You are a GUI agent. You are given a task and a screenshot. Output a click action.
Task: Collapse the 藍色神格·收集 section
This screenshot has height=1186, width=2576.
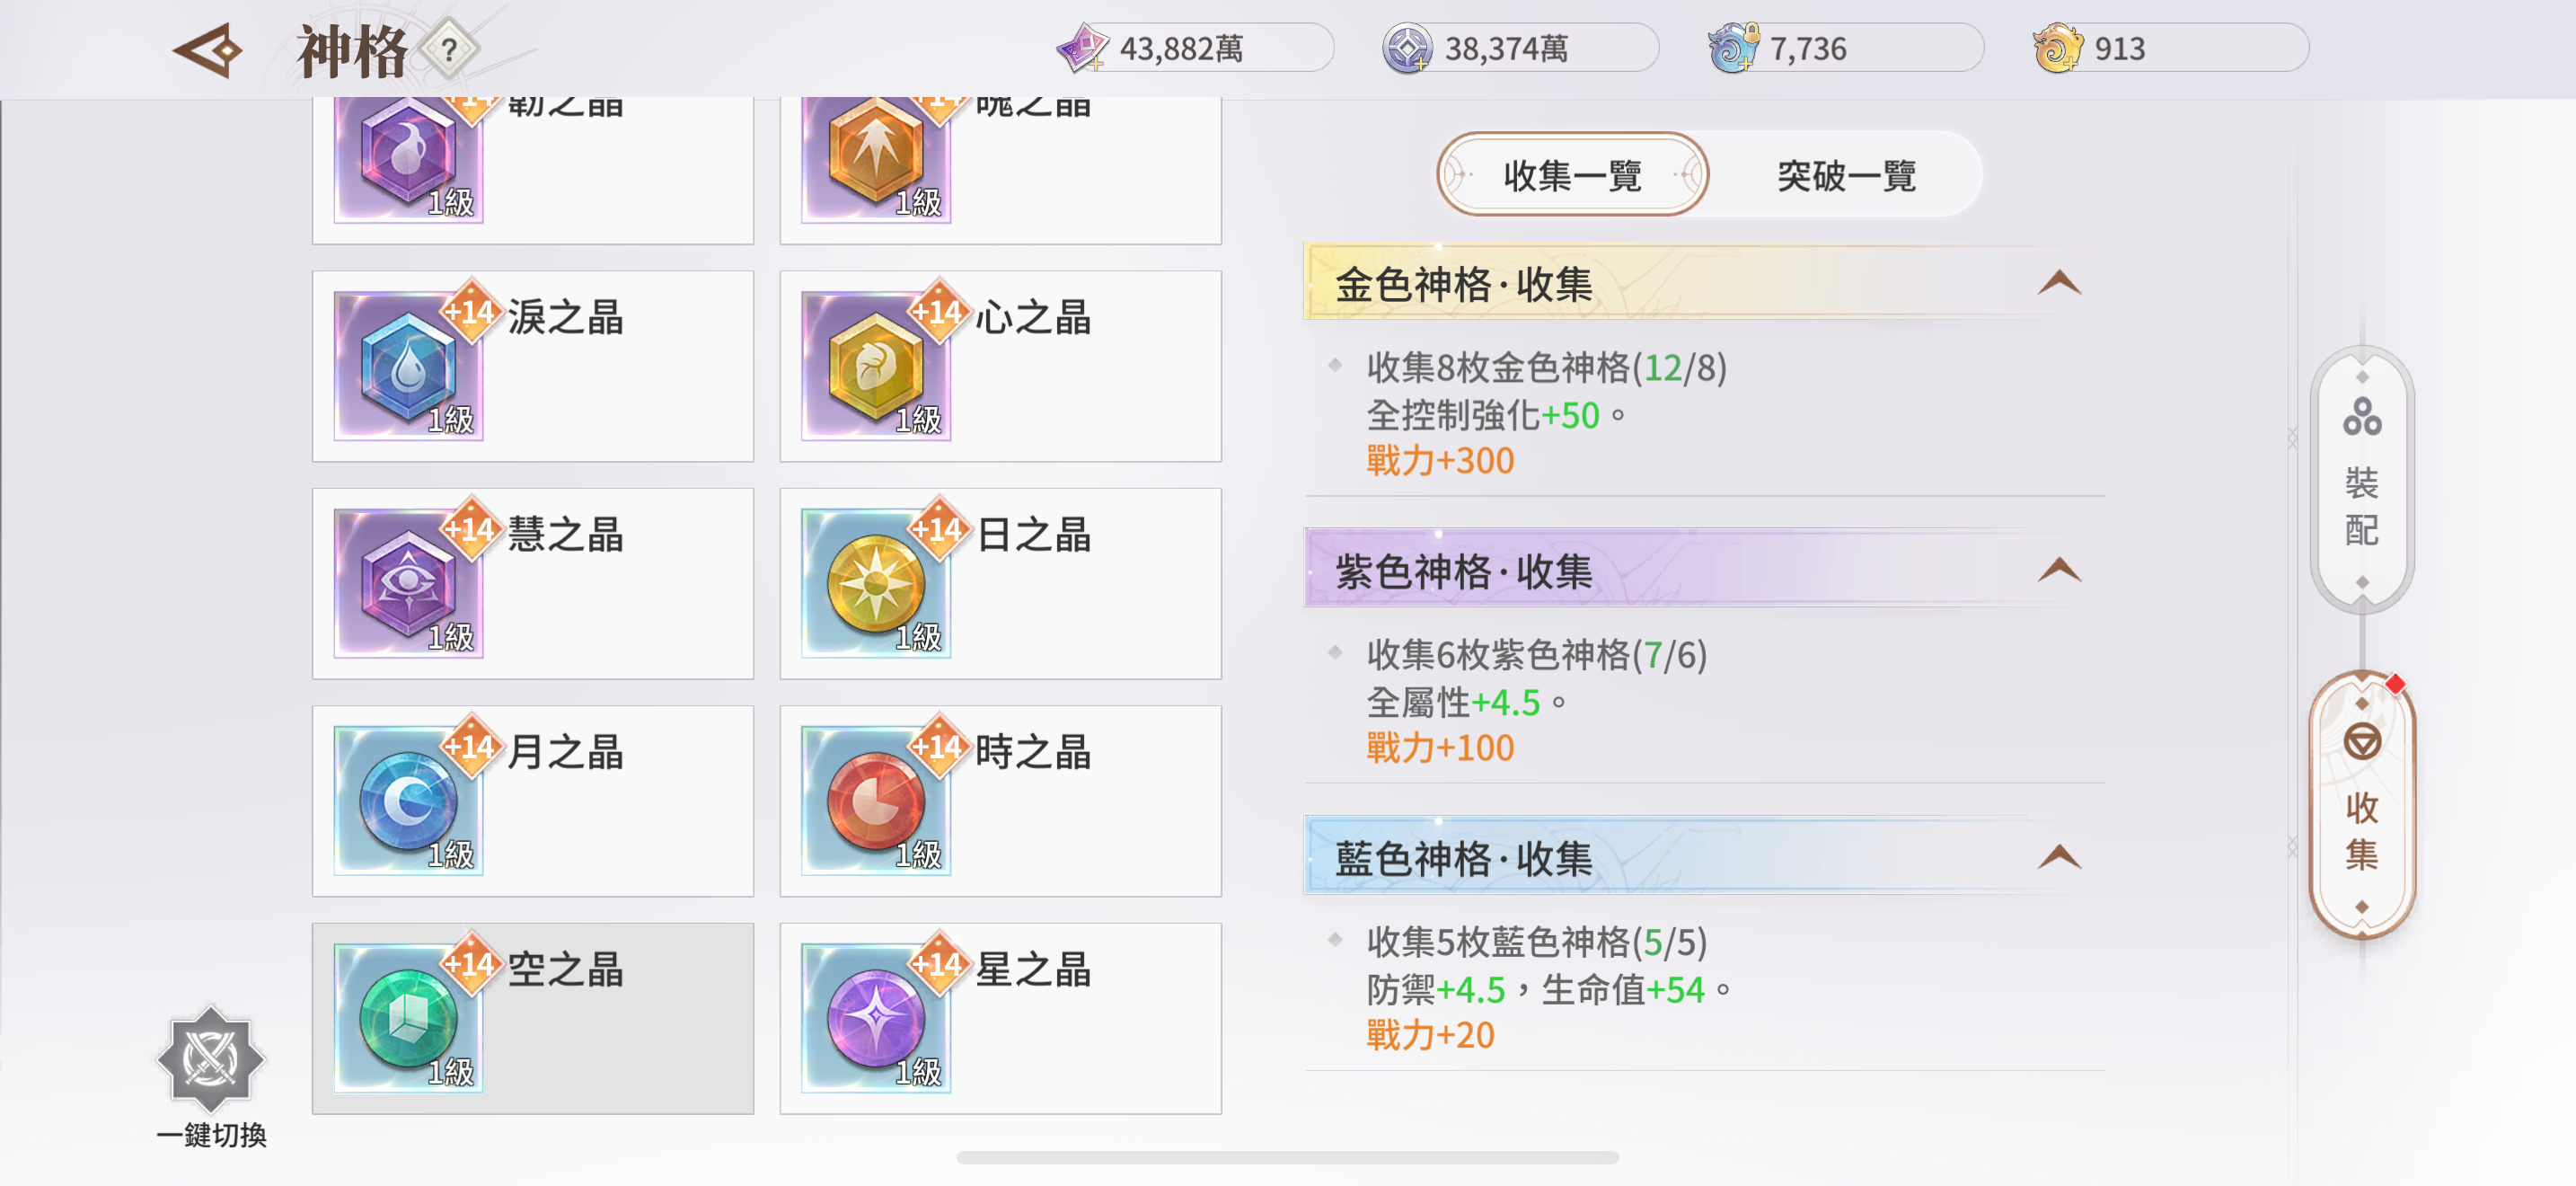2058,857
